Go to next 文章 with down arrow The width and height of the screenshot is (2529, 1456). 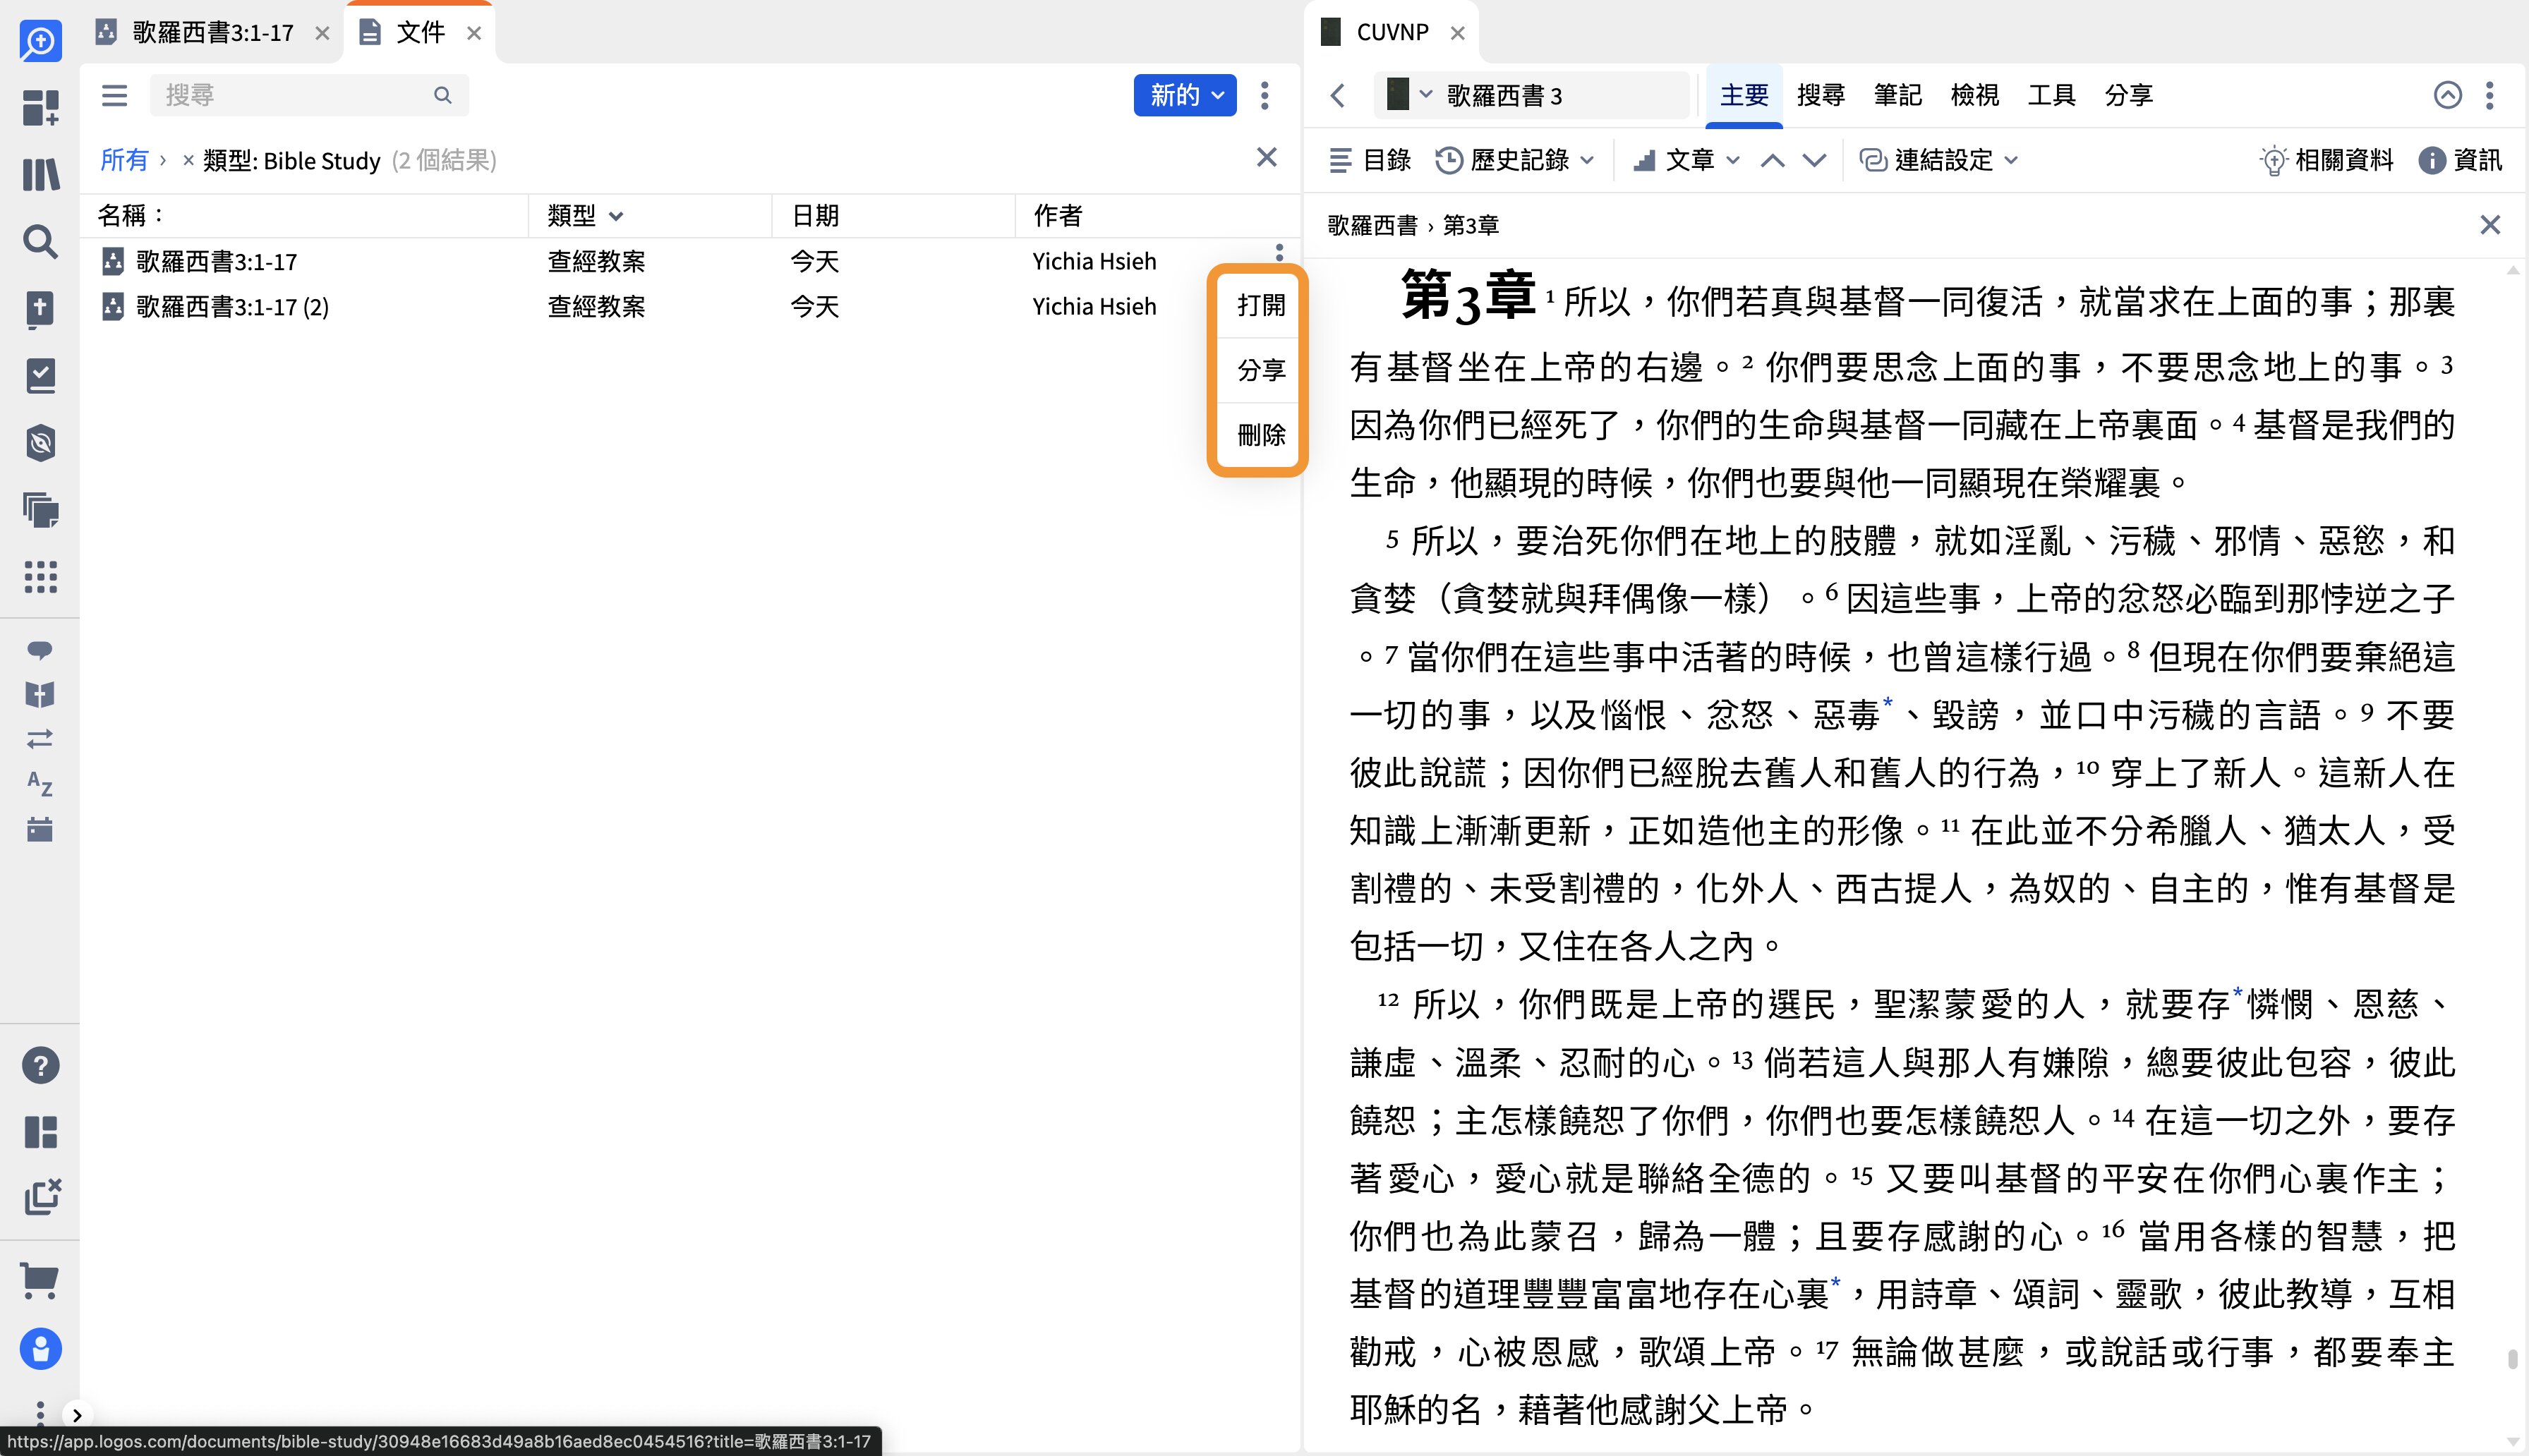(x=1814, y=160)
